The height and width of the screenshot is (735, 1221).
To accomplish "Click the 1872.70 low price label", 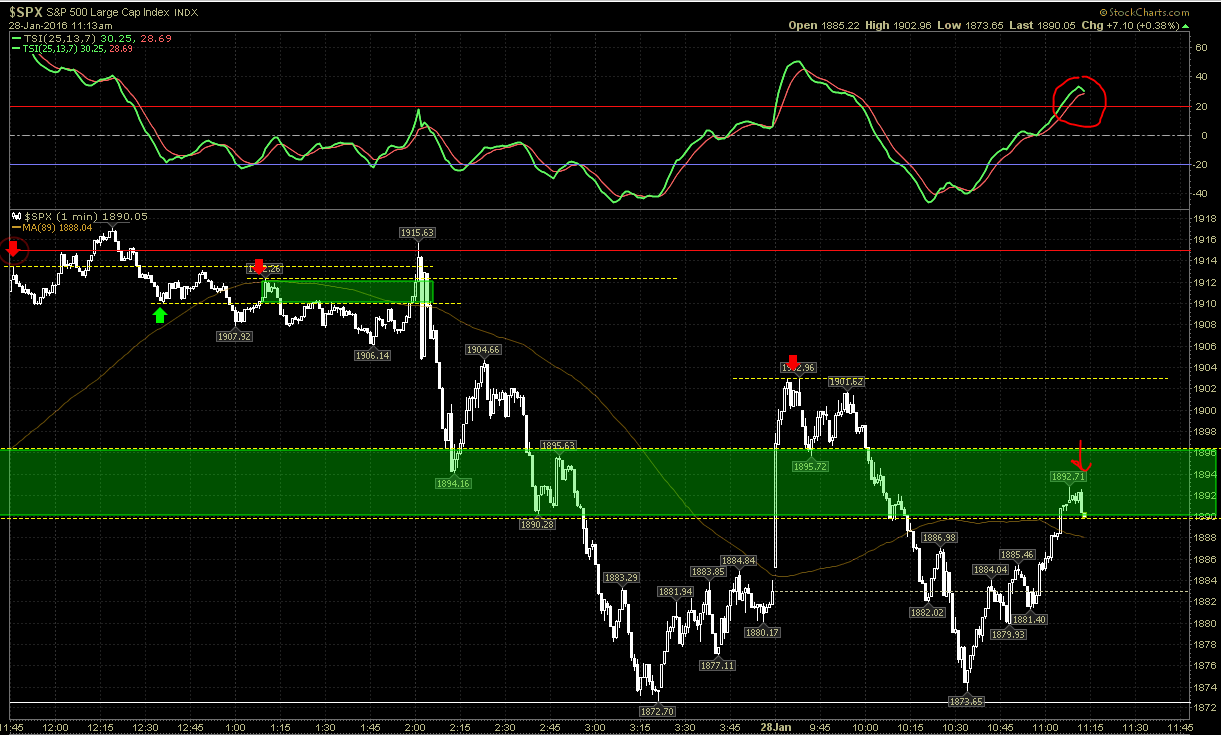I will click(657, 711).
